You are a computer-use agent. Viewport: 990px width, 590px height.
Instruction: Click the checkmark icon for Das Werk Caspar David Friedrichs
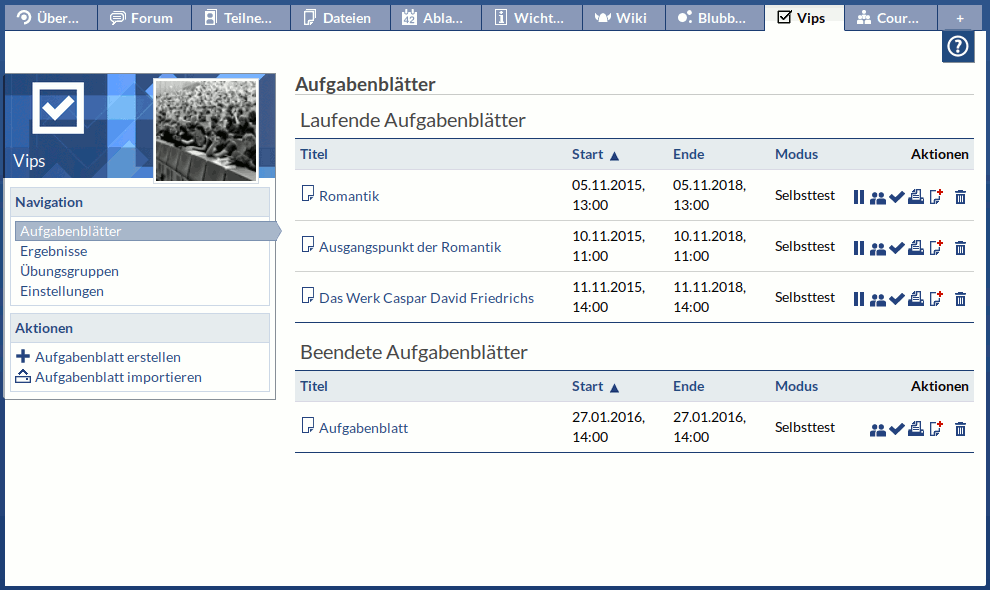point(896,299)
